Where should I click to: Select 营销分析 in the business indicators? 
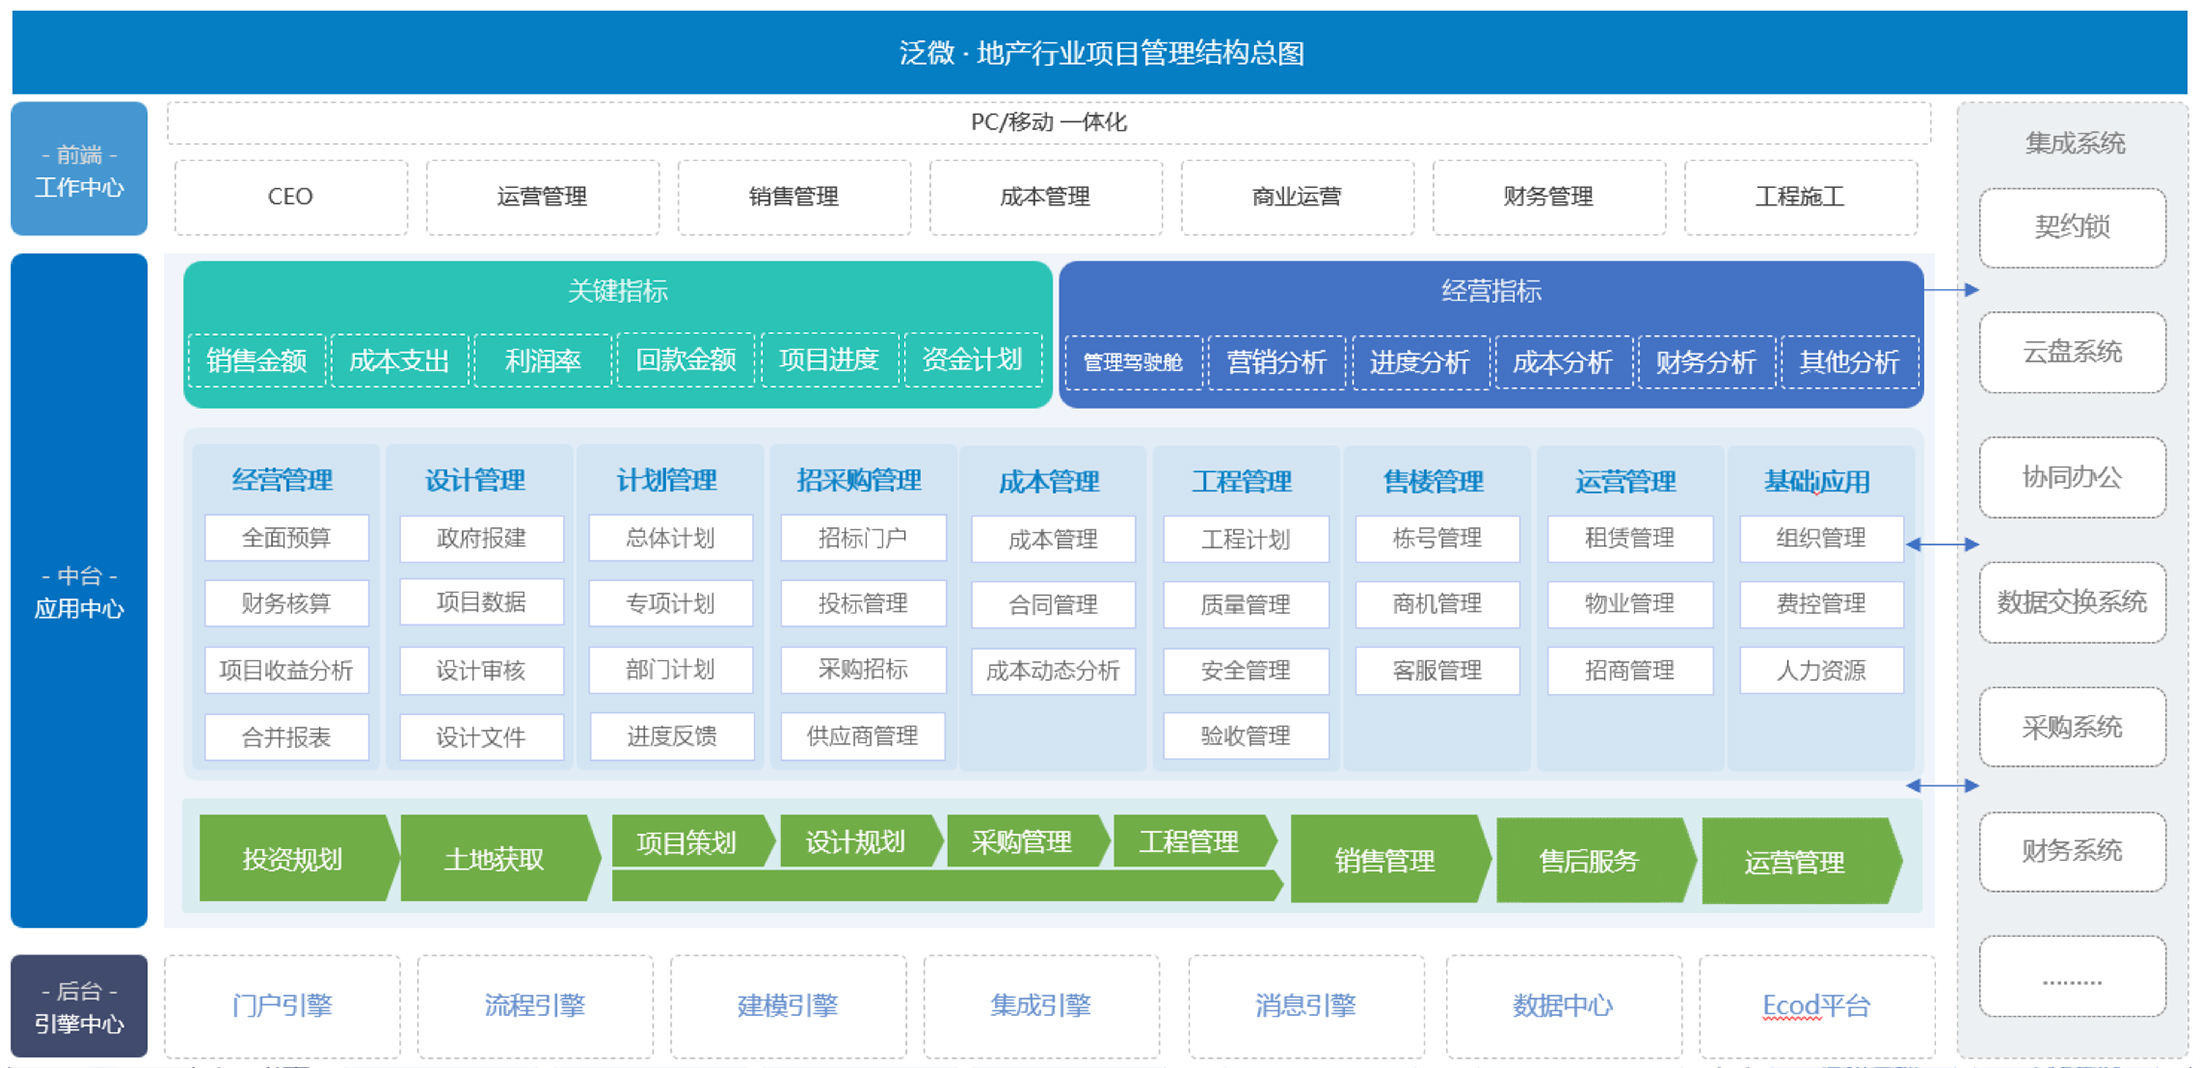point(1276,362)
